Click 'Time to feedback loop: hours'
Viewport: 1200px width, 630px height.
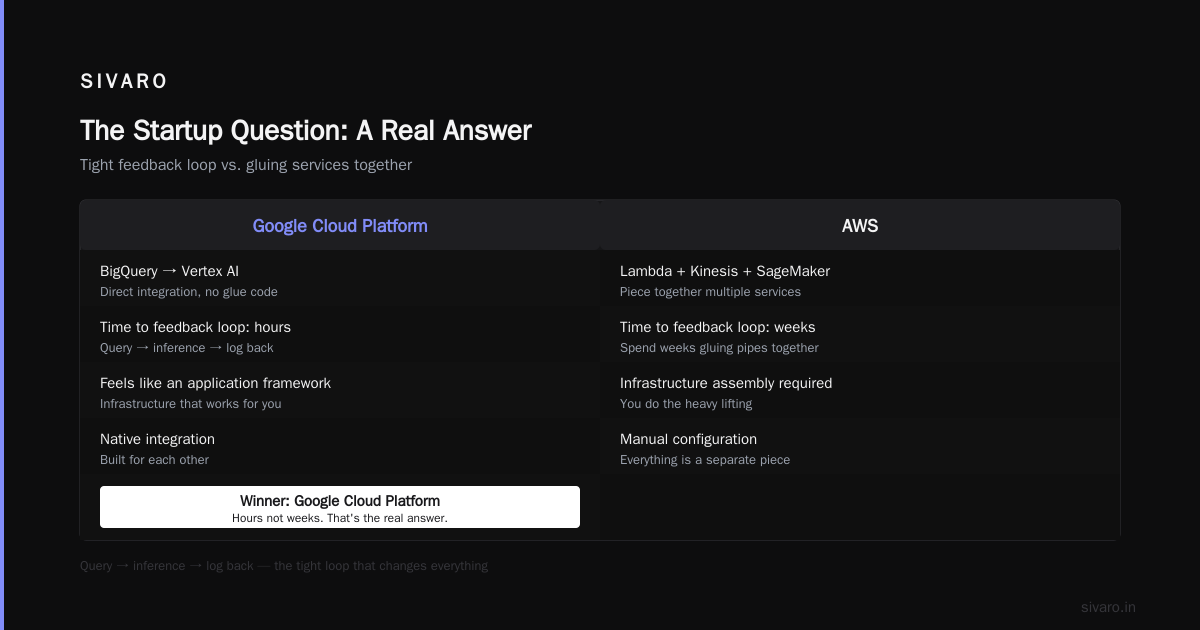coord(195,327)
